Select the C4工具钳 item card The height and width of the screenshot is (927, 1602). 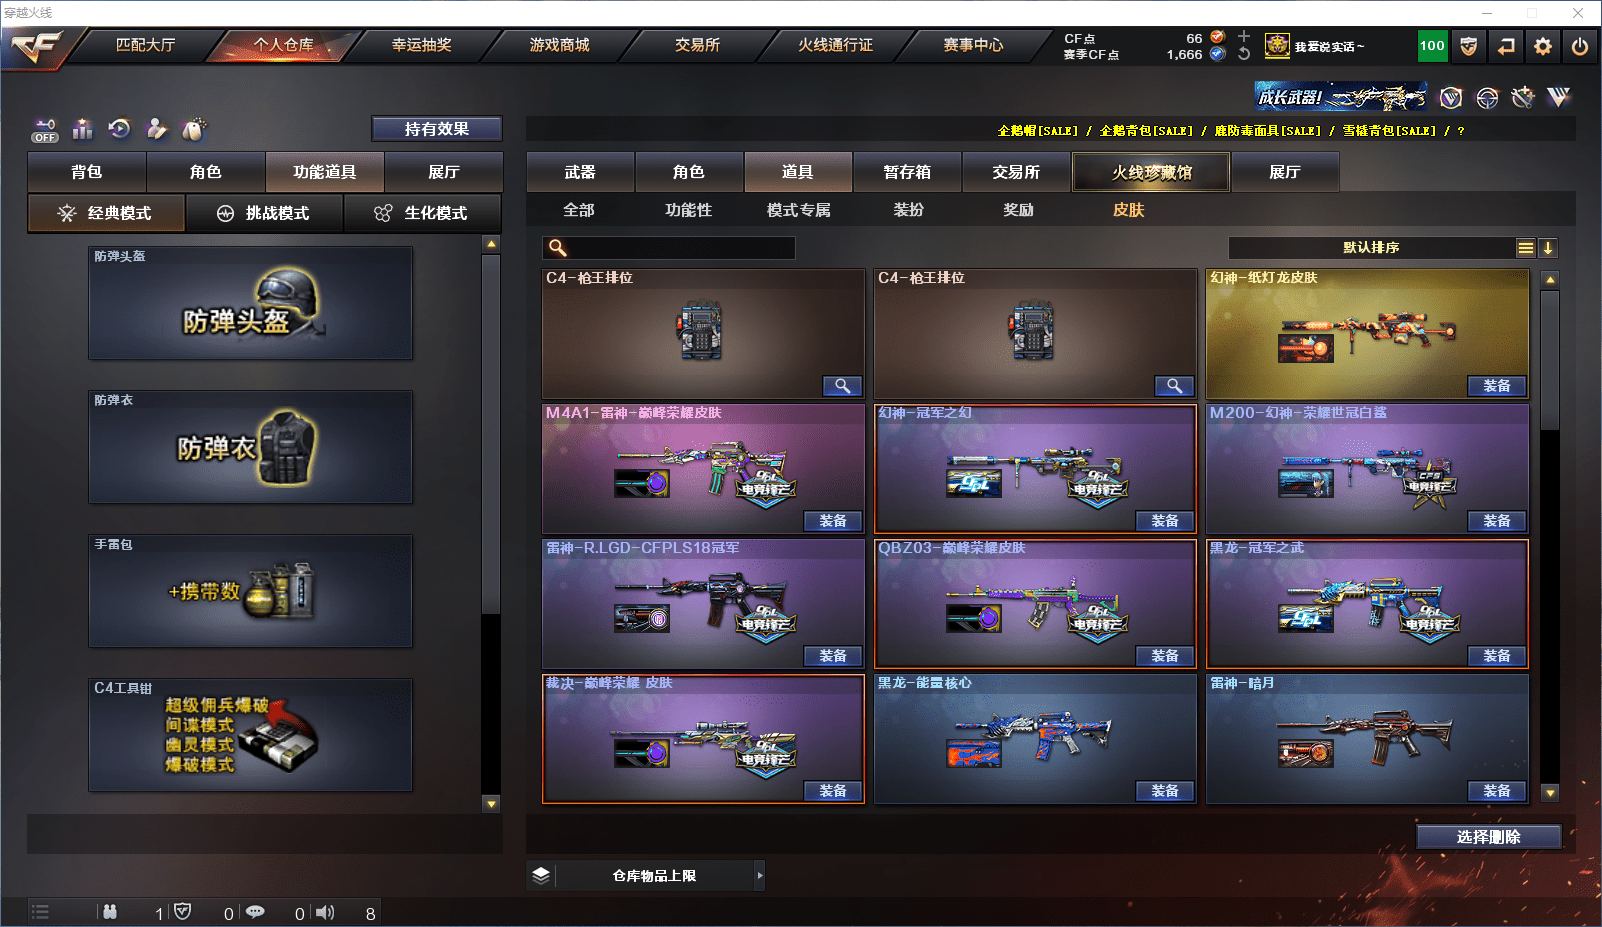point(250,735)
